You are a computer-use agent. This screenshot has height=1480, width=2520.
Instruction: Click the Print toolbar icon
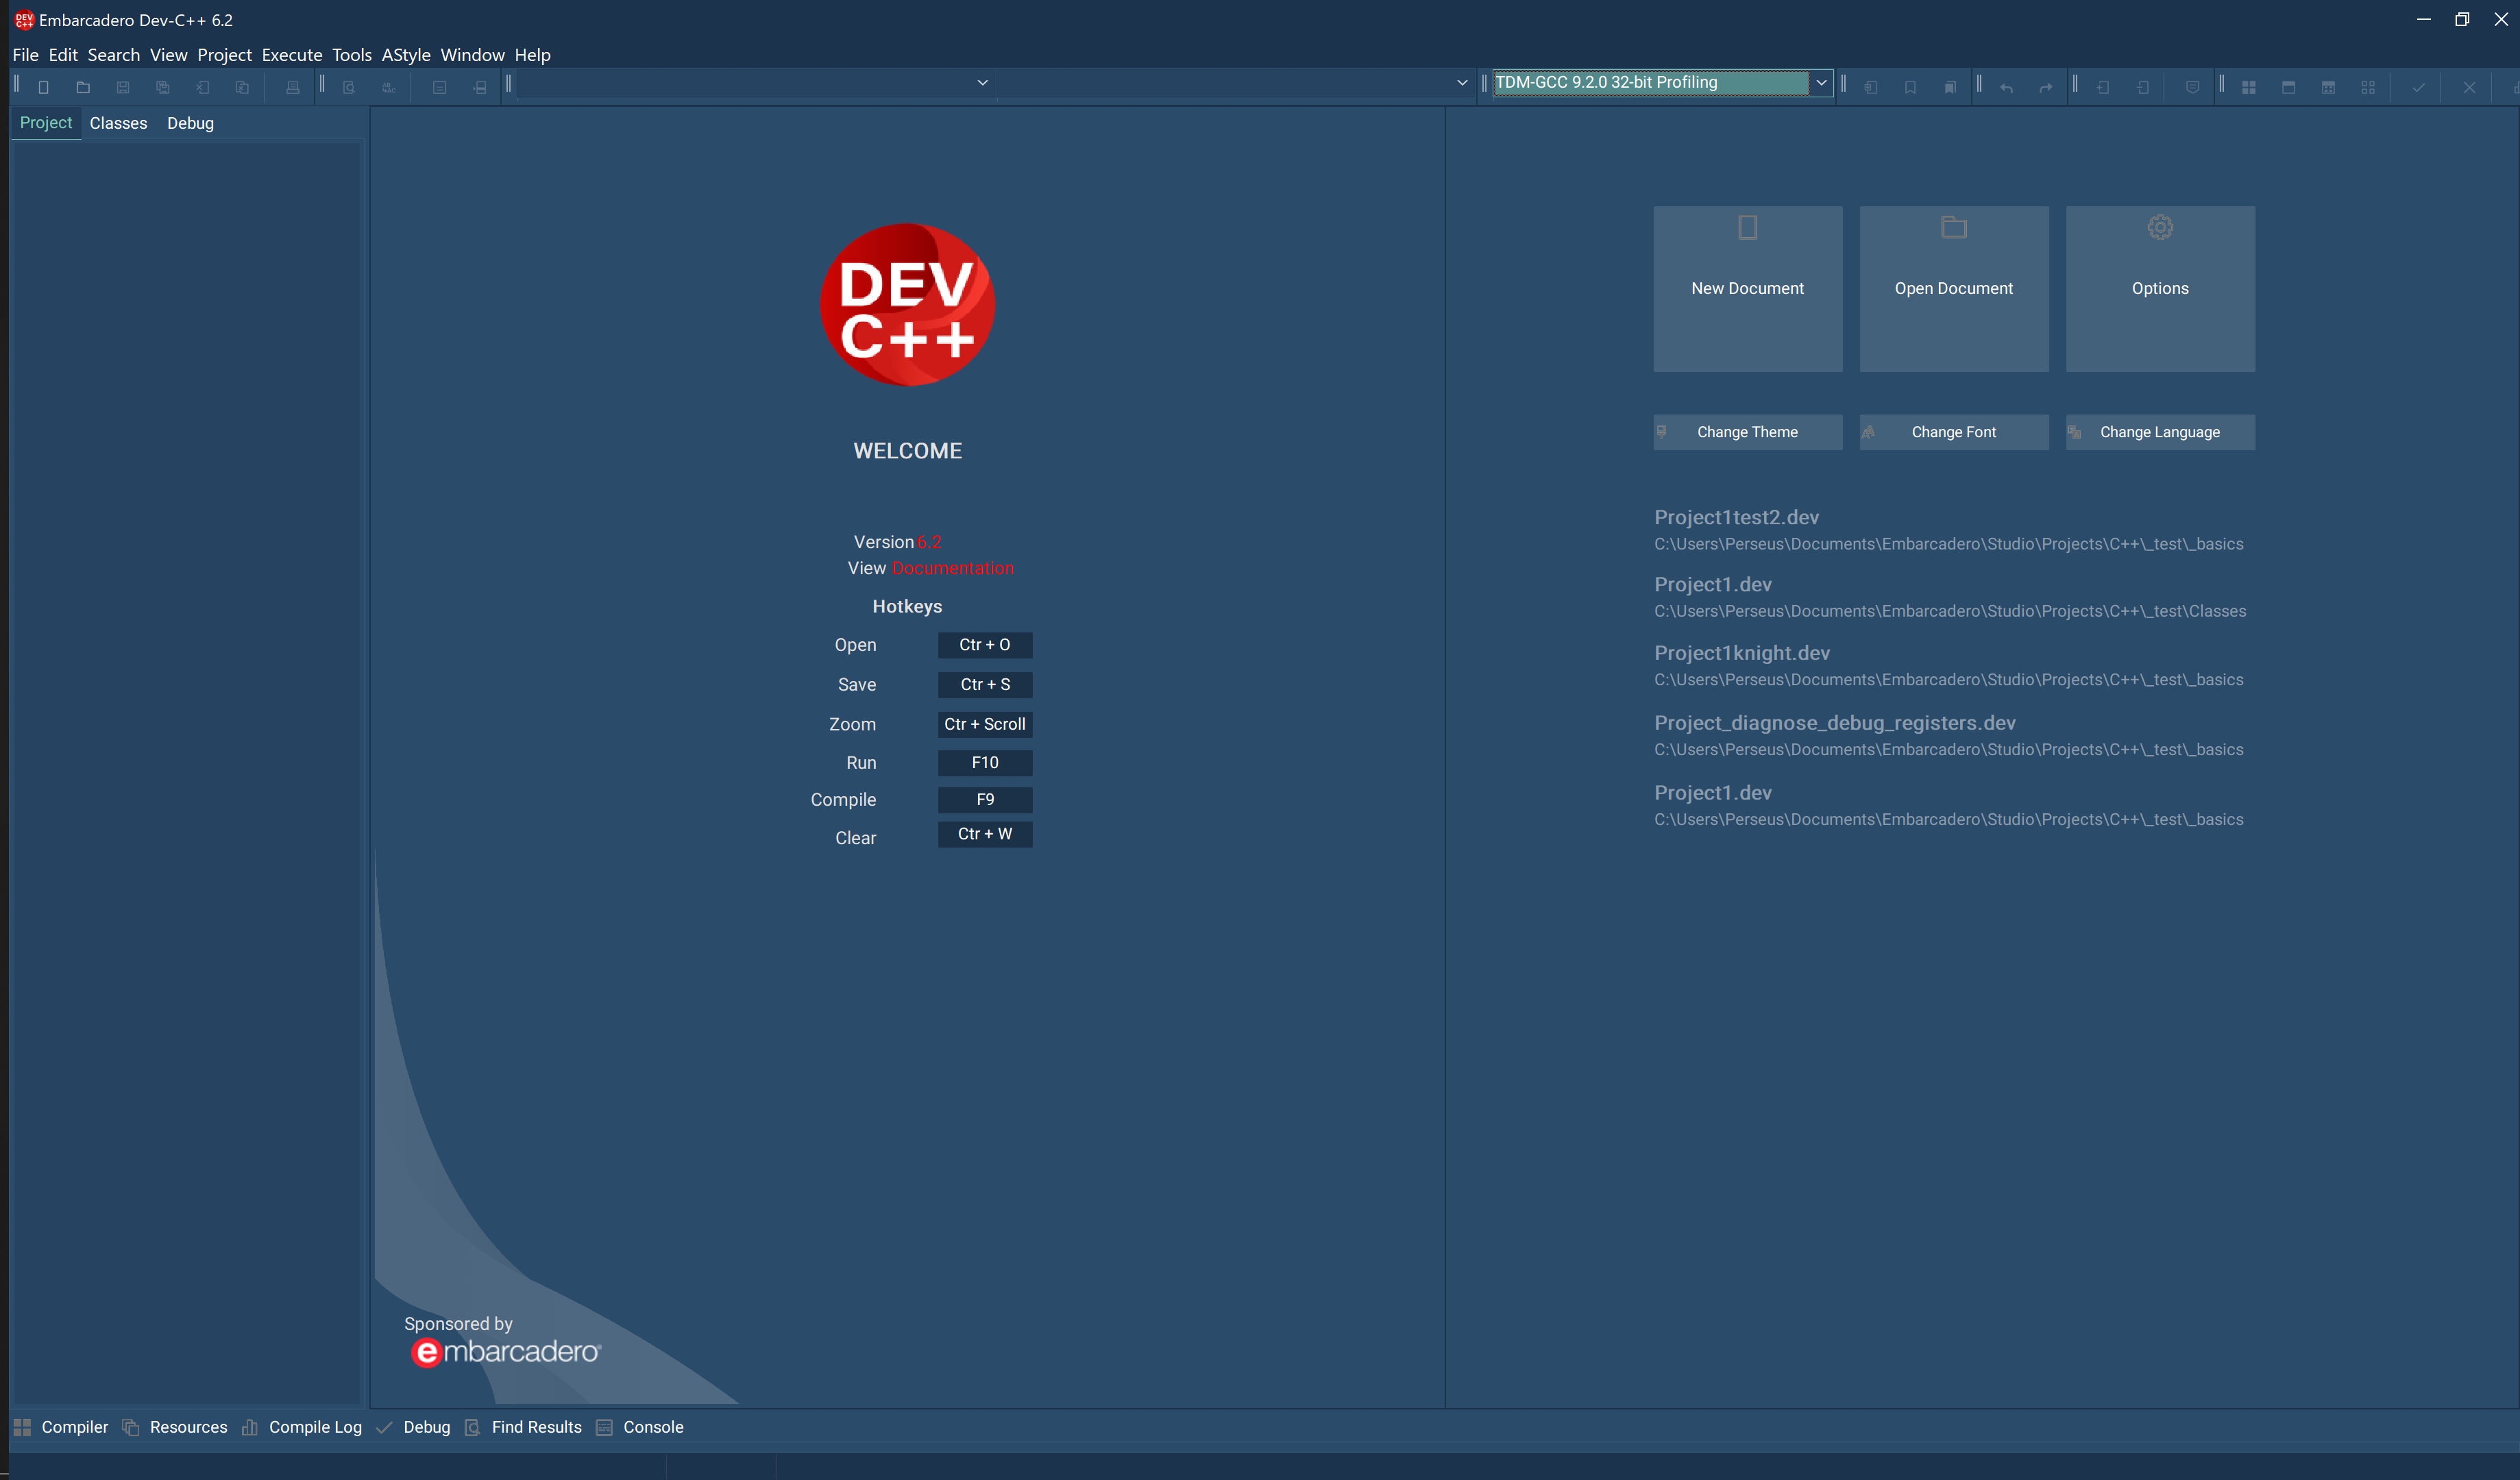[292, 87]
